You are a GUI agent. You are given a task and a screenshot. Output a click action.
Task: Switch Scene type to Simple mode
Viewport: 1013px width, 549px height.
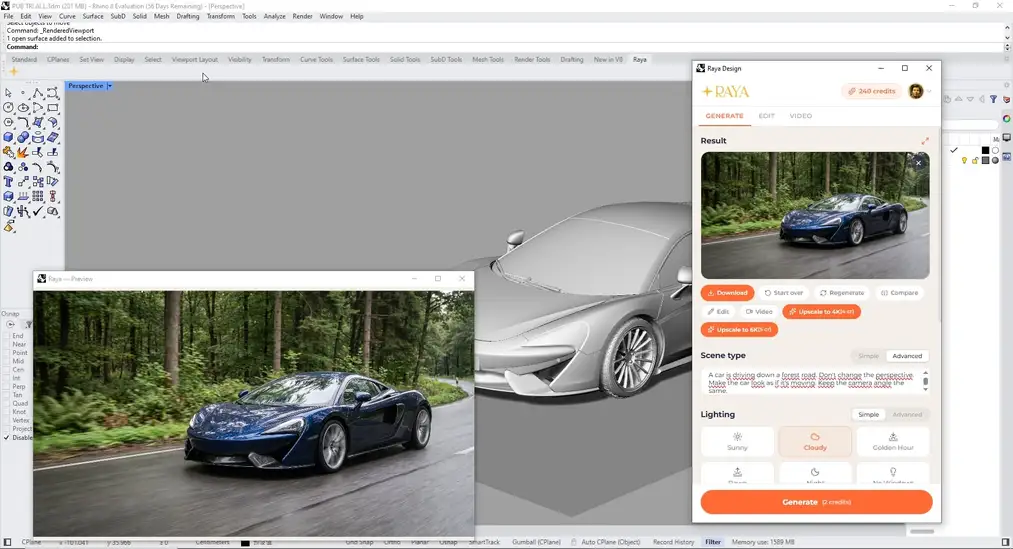coord(868,356)
